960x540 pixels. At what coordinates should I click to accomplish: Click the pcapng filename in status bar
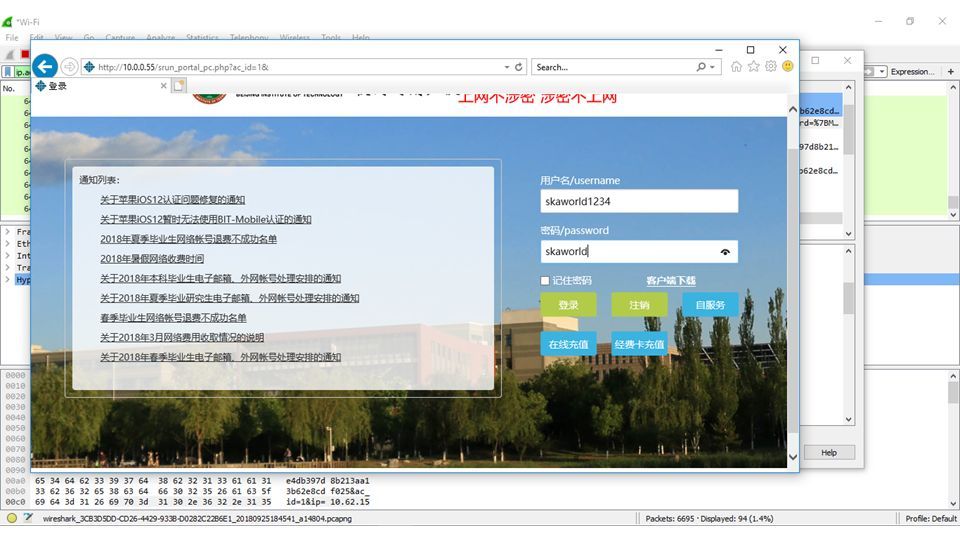197,519
